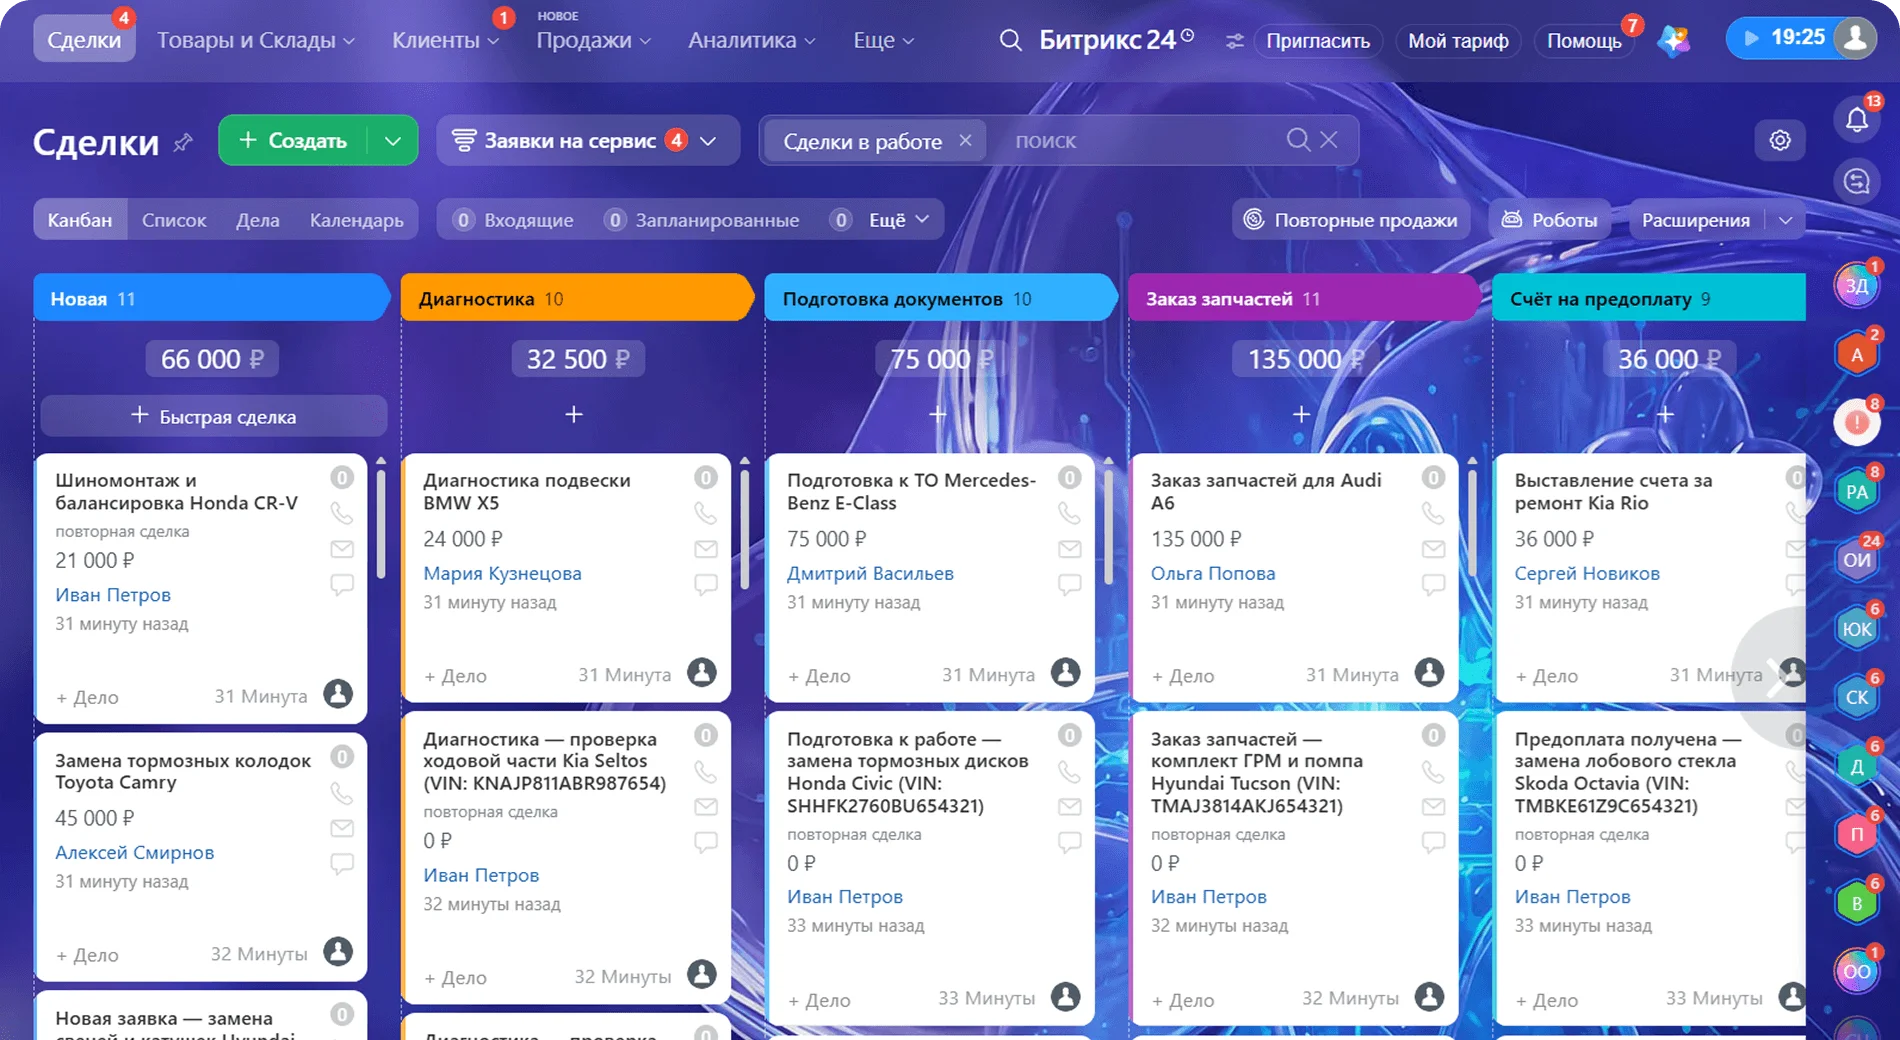
Task: Open Расширения dropdown arrow
Action: pyautogui.click(x=1786, y=220)
